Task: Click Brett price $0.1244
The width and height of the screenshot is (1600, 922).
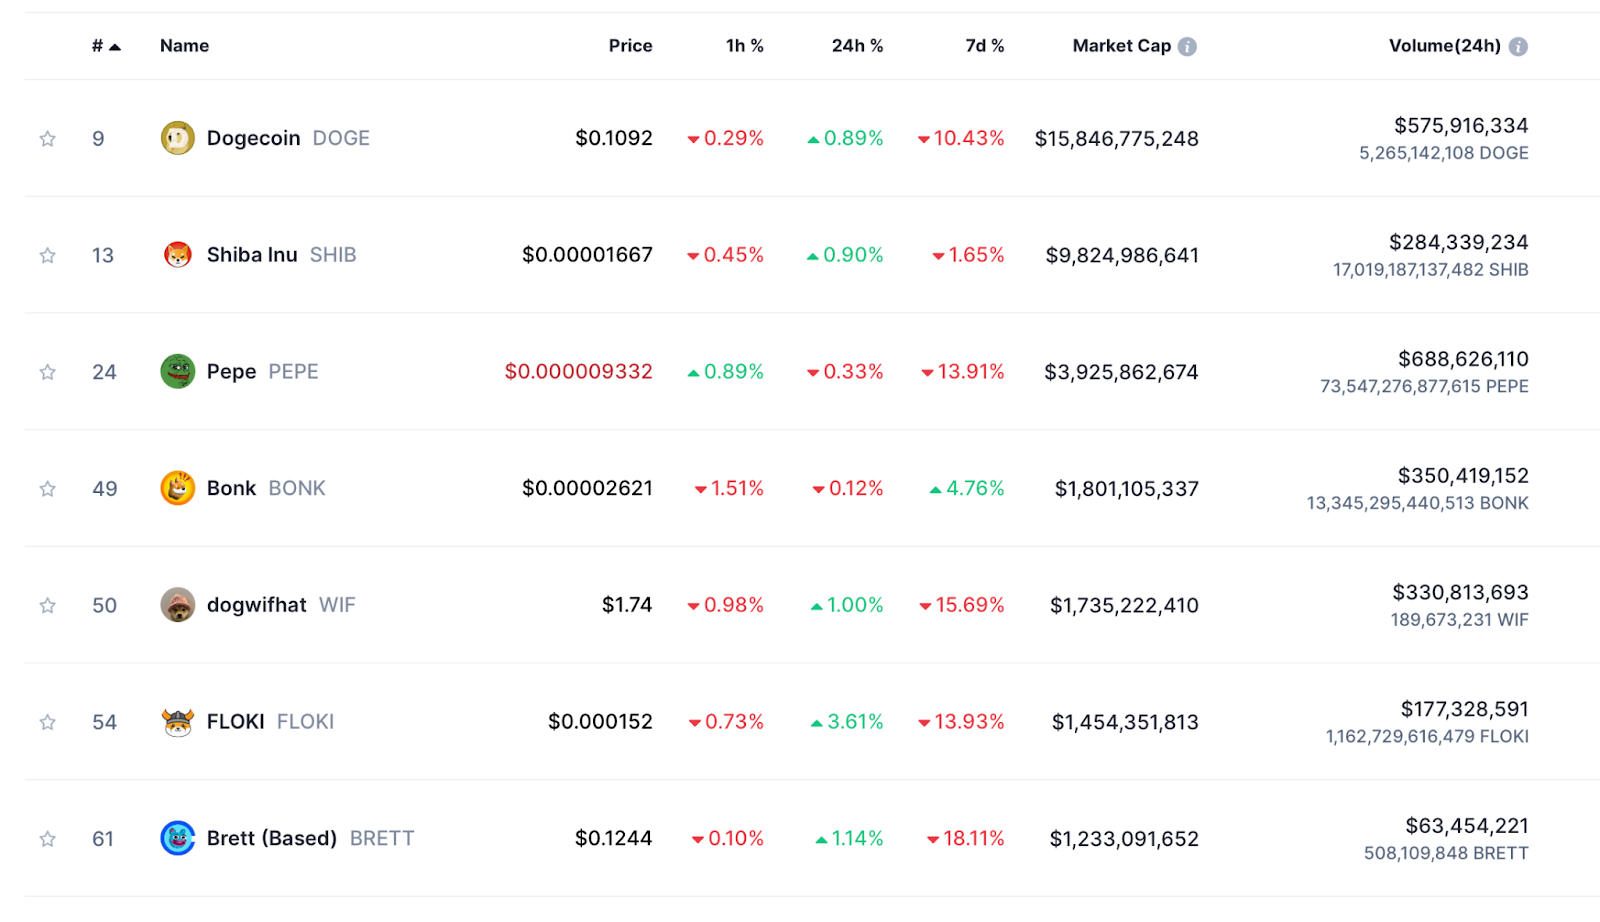Action: (x=613, y=838)
